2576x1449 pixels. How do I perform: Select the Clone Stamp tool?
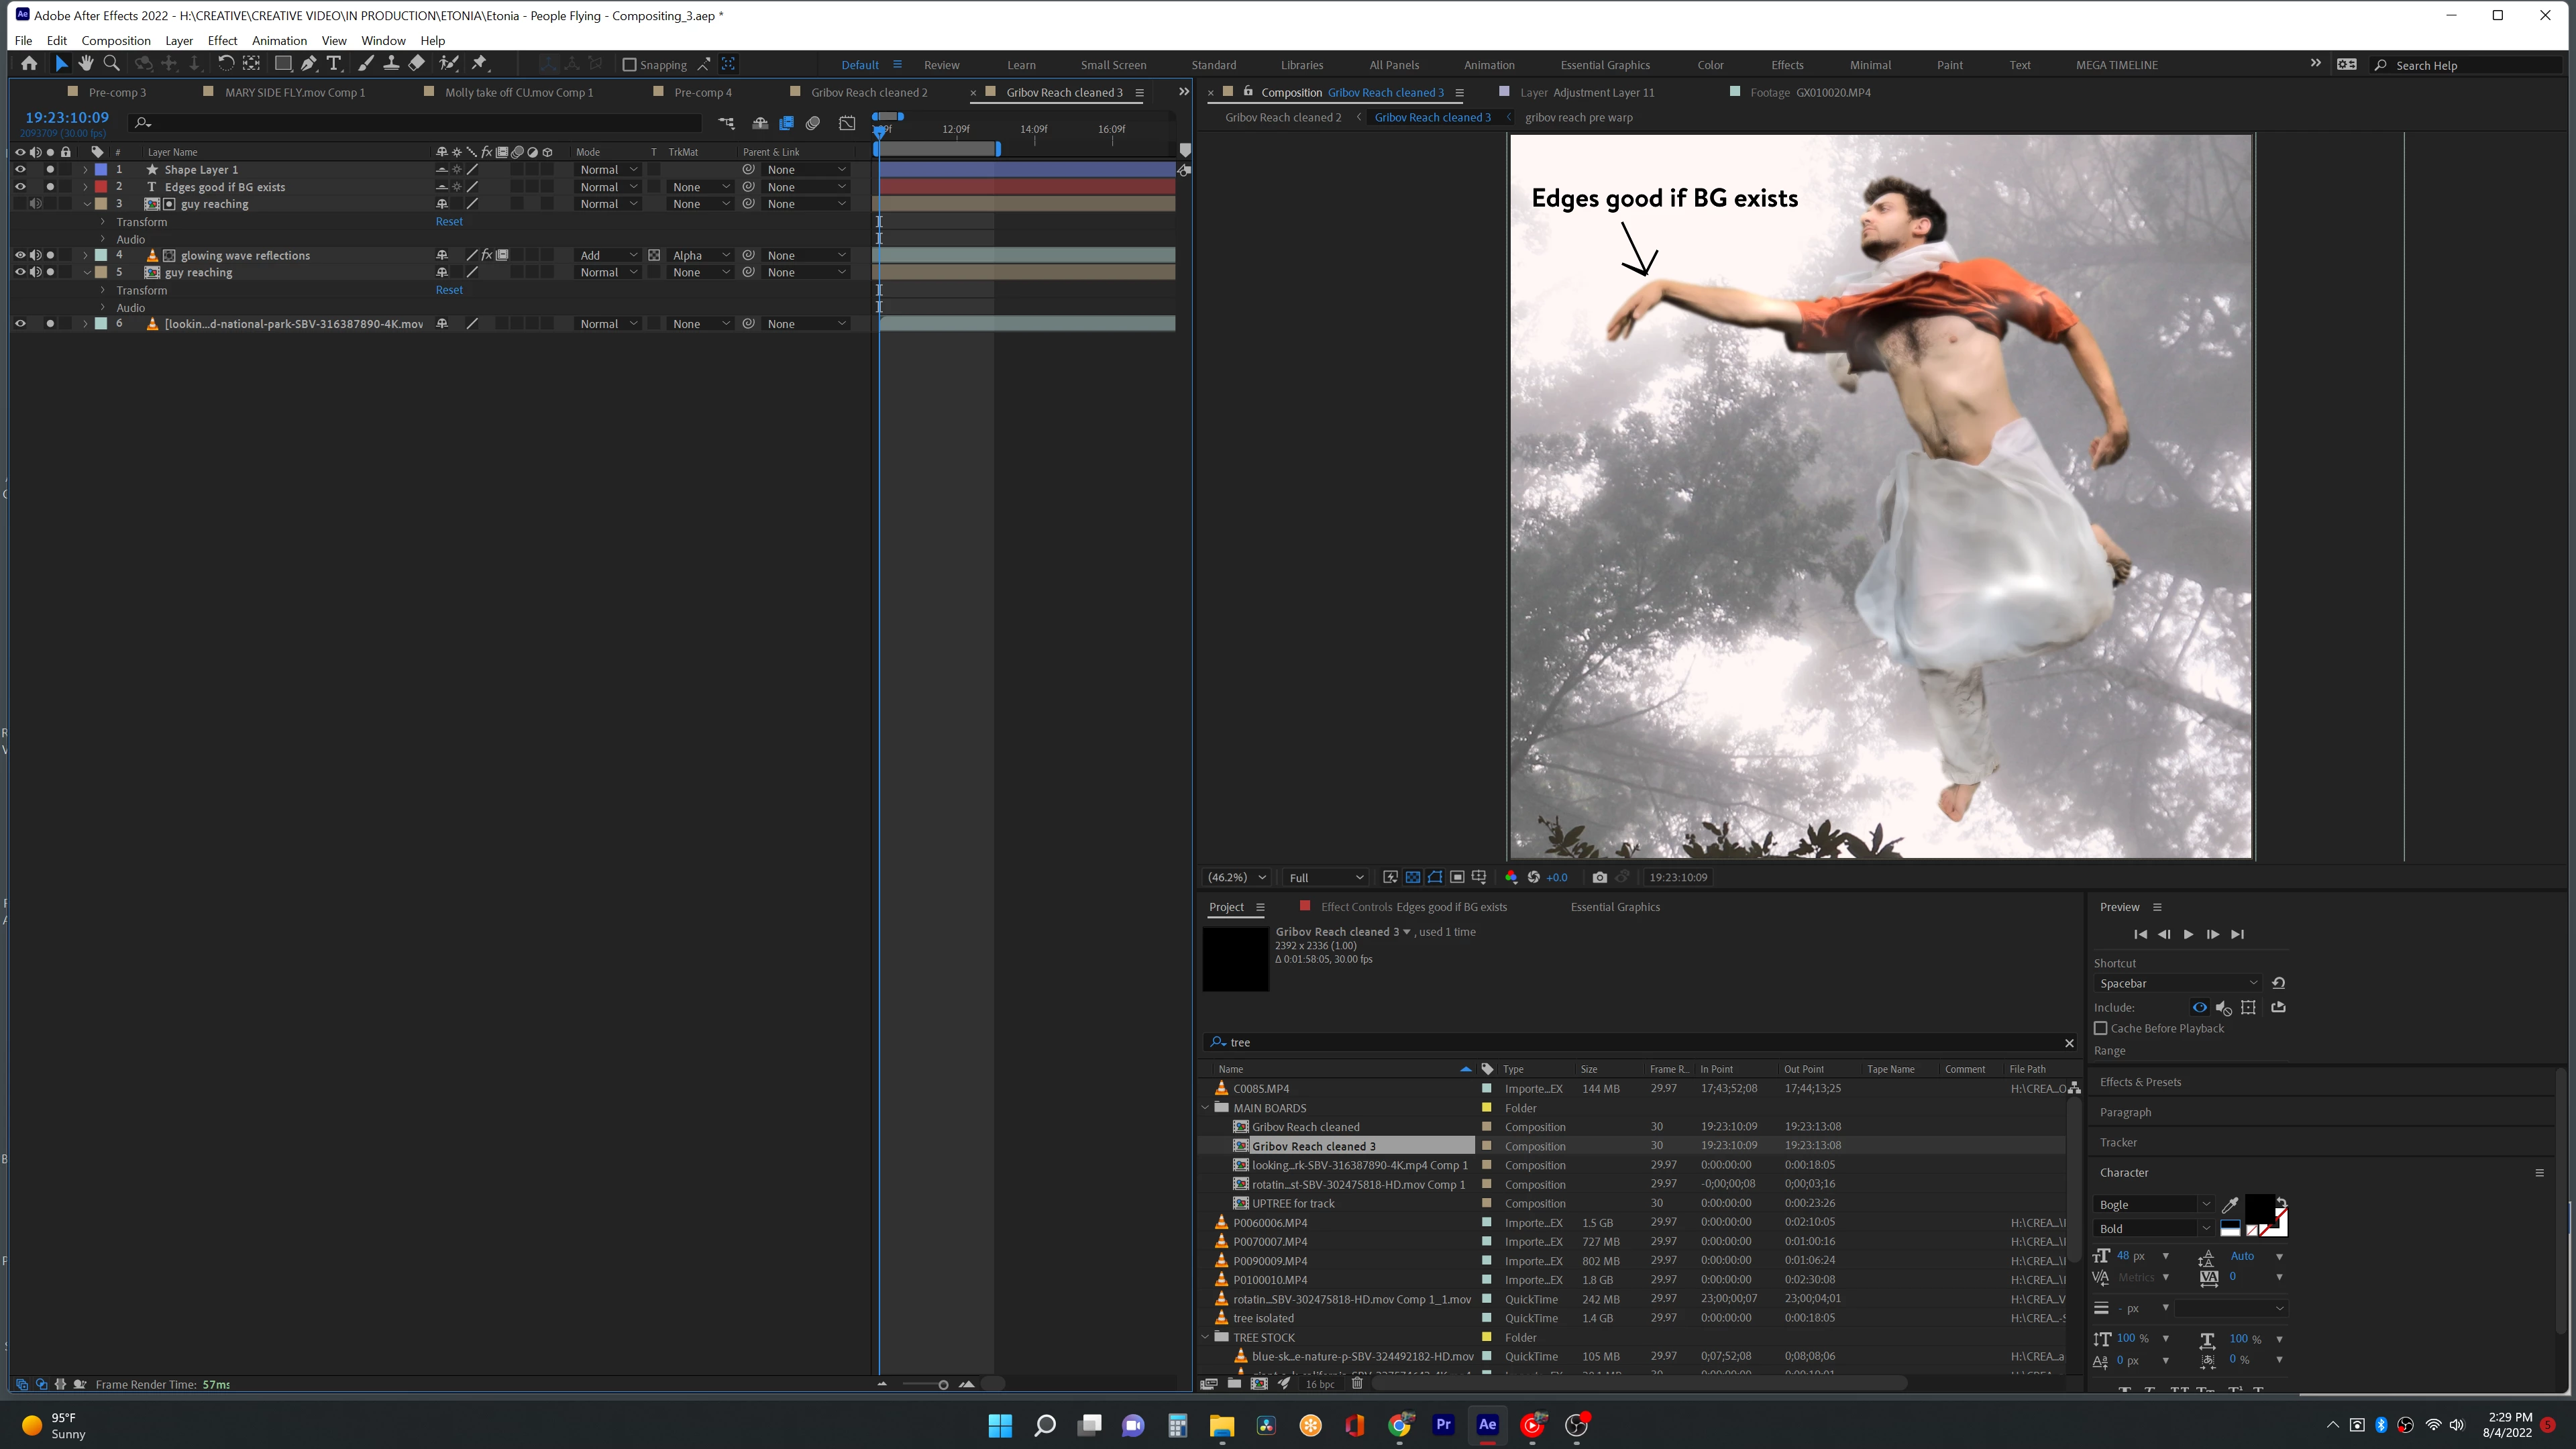(391, 64)
